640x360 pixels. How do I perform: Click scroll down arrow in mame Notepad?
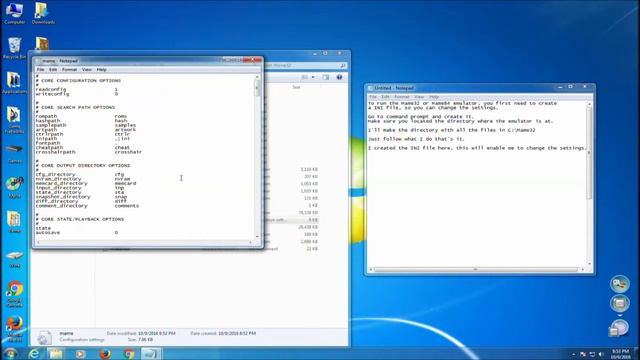coord(257,236)
